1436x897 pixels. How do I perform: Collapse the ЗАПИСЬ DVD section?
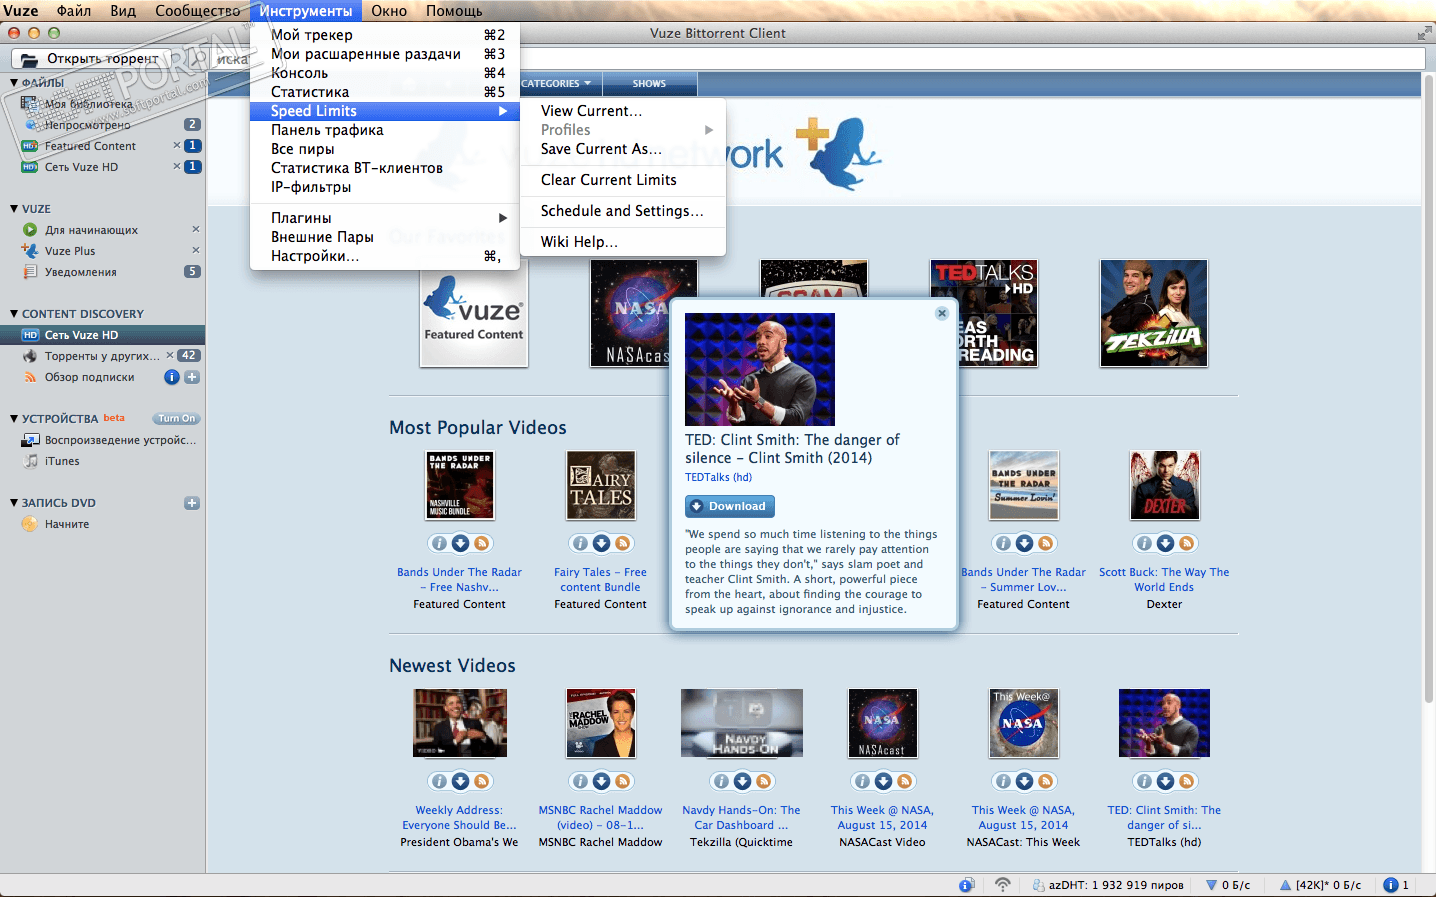tap(14, 503)
